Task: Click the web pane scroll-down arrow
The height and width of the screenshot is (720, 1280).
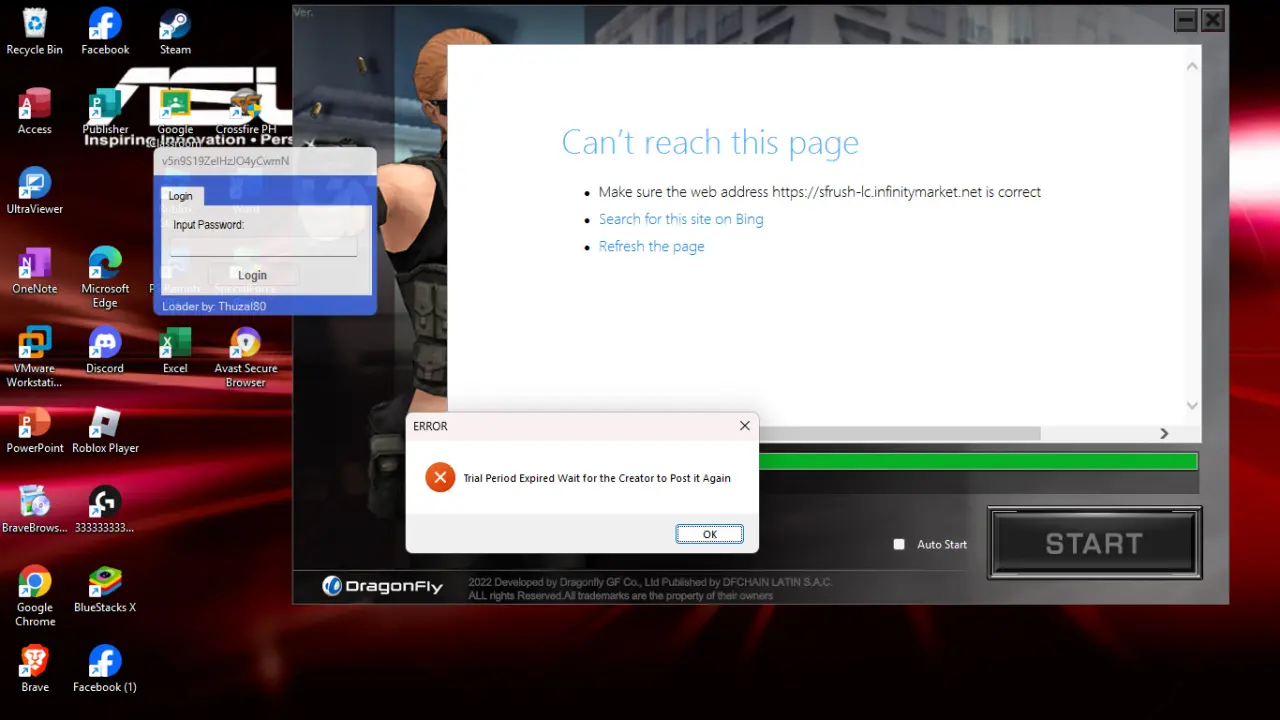Action: (x=1192, y=406)
